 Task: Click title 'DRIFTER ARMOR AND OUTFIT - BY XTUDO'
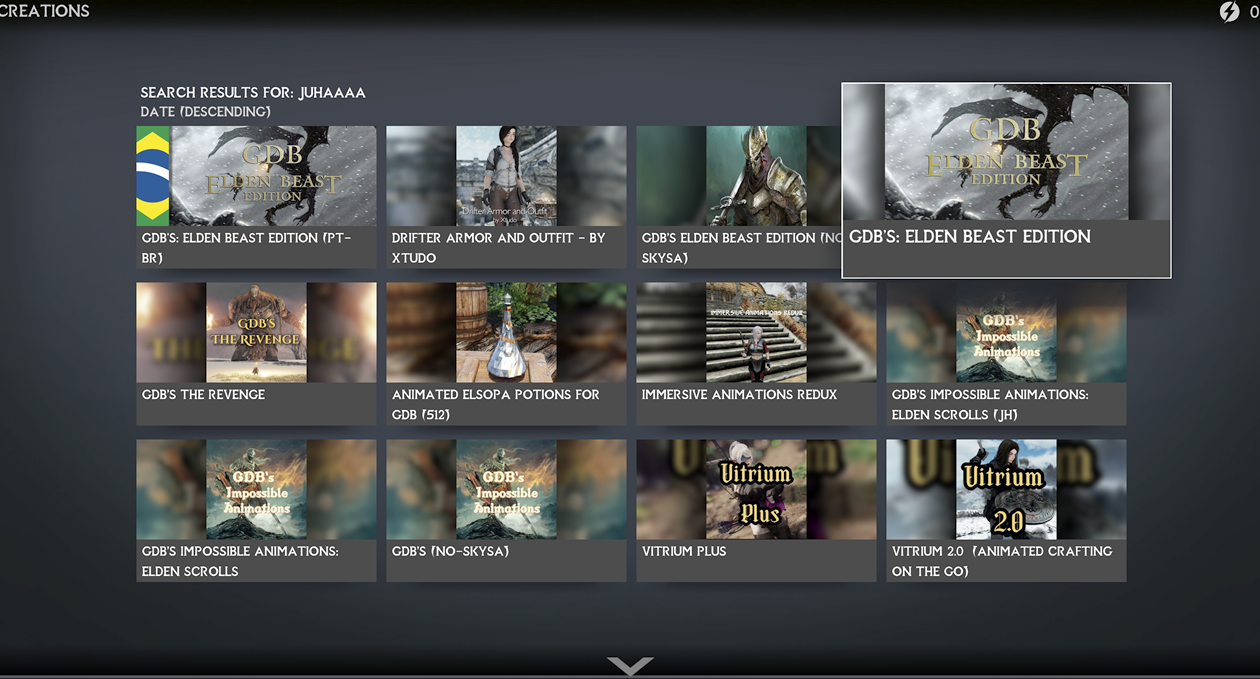tap(498, 248)
